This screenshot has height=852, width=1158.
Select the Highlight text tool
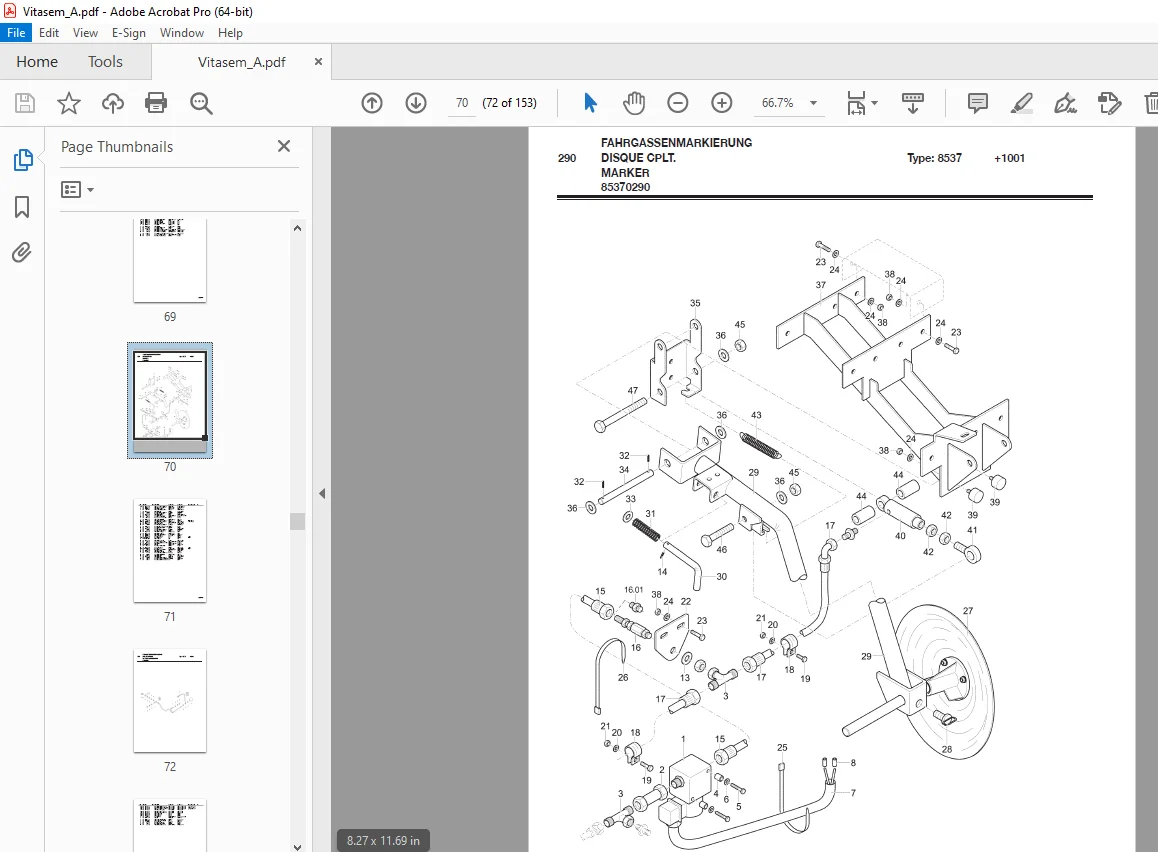[1021, 103]
